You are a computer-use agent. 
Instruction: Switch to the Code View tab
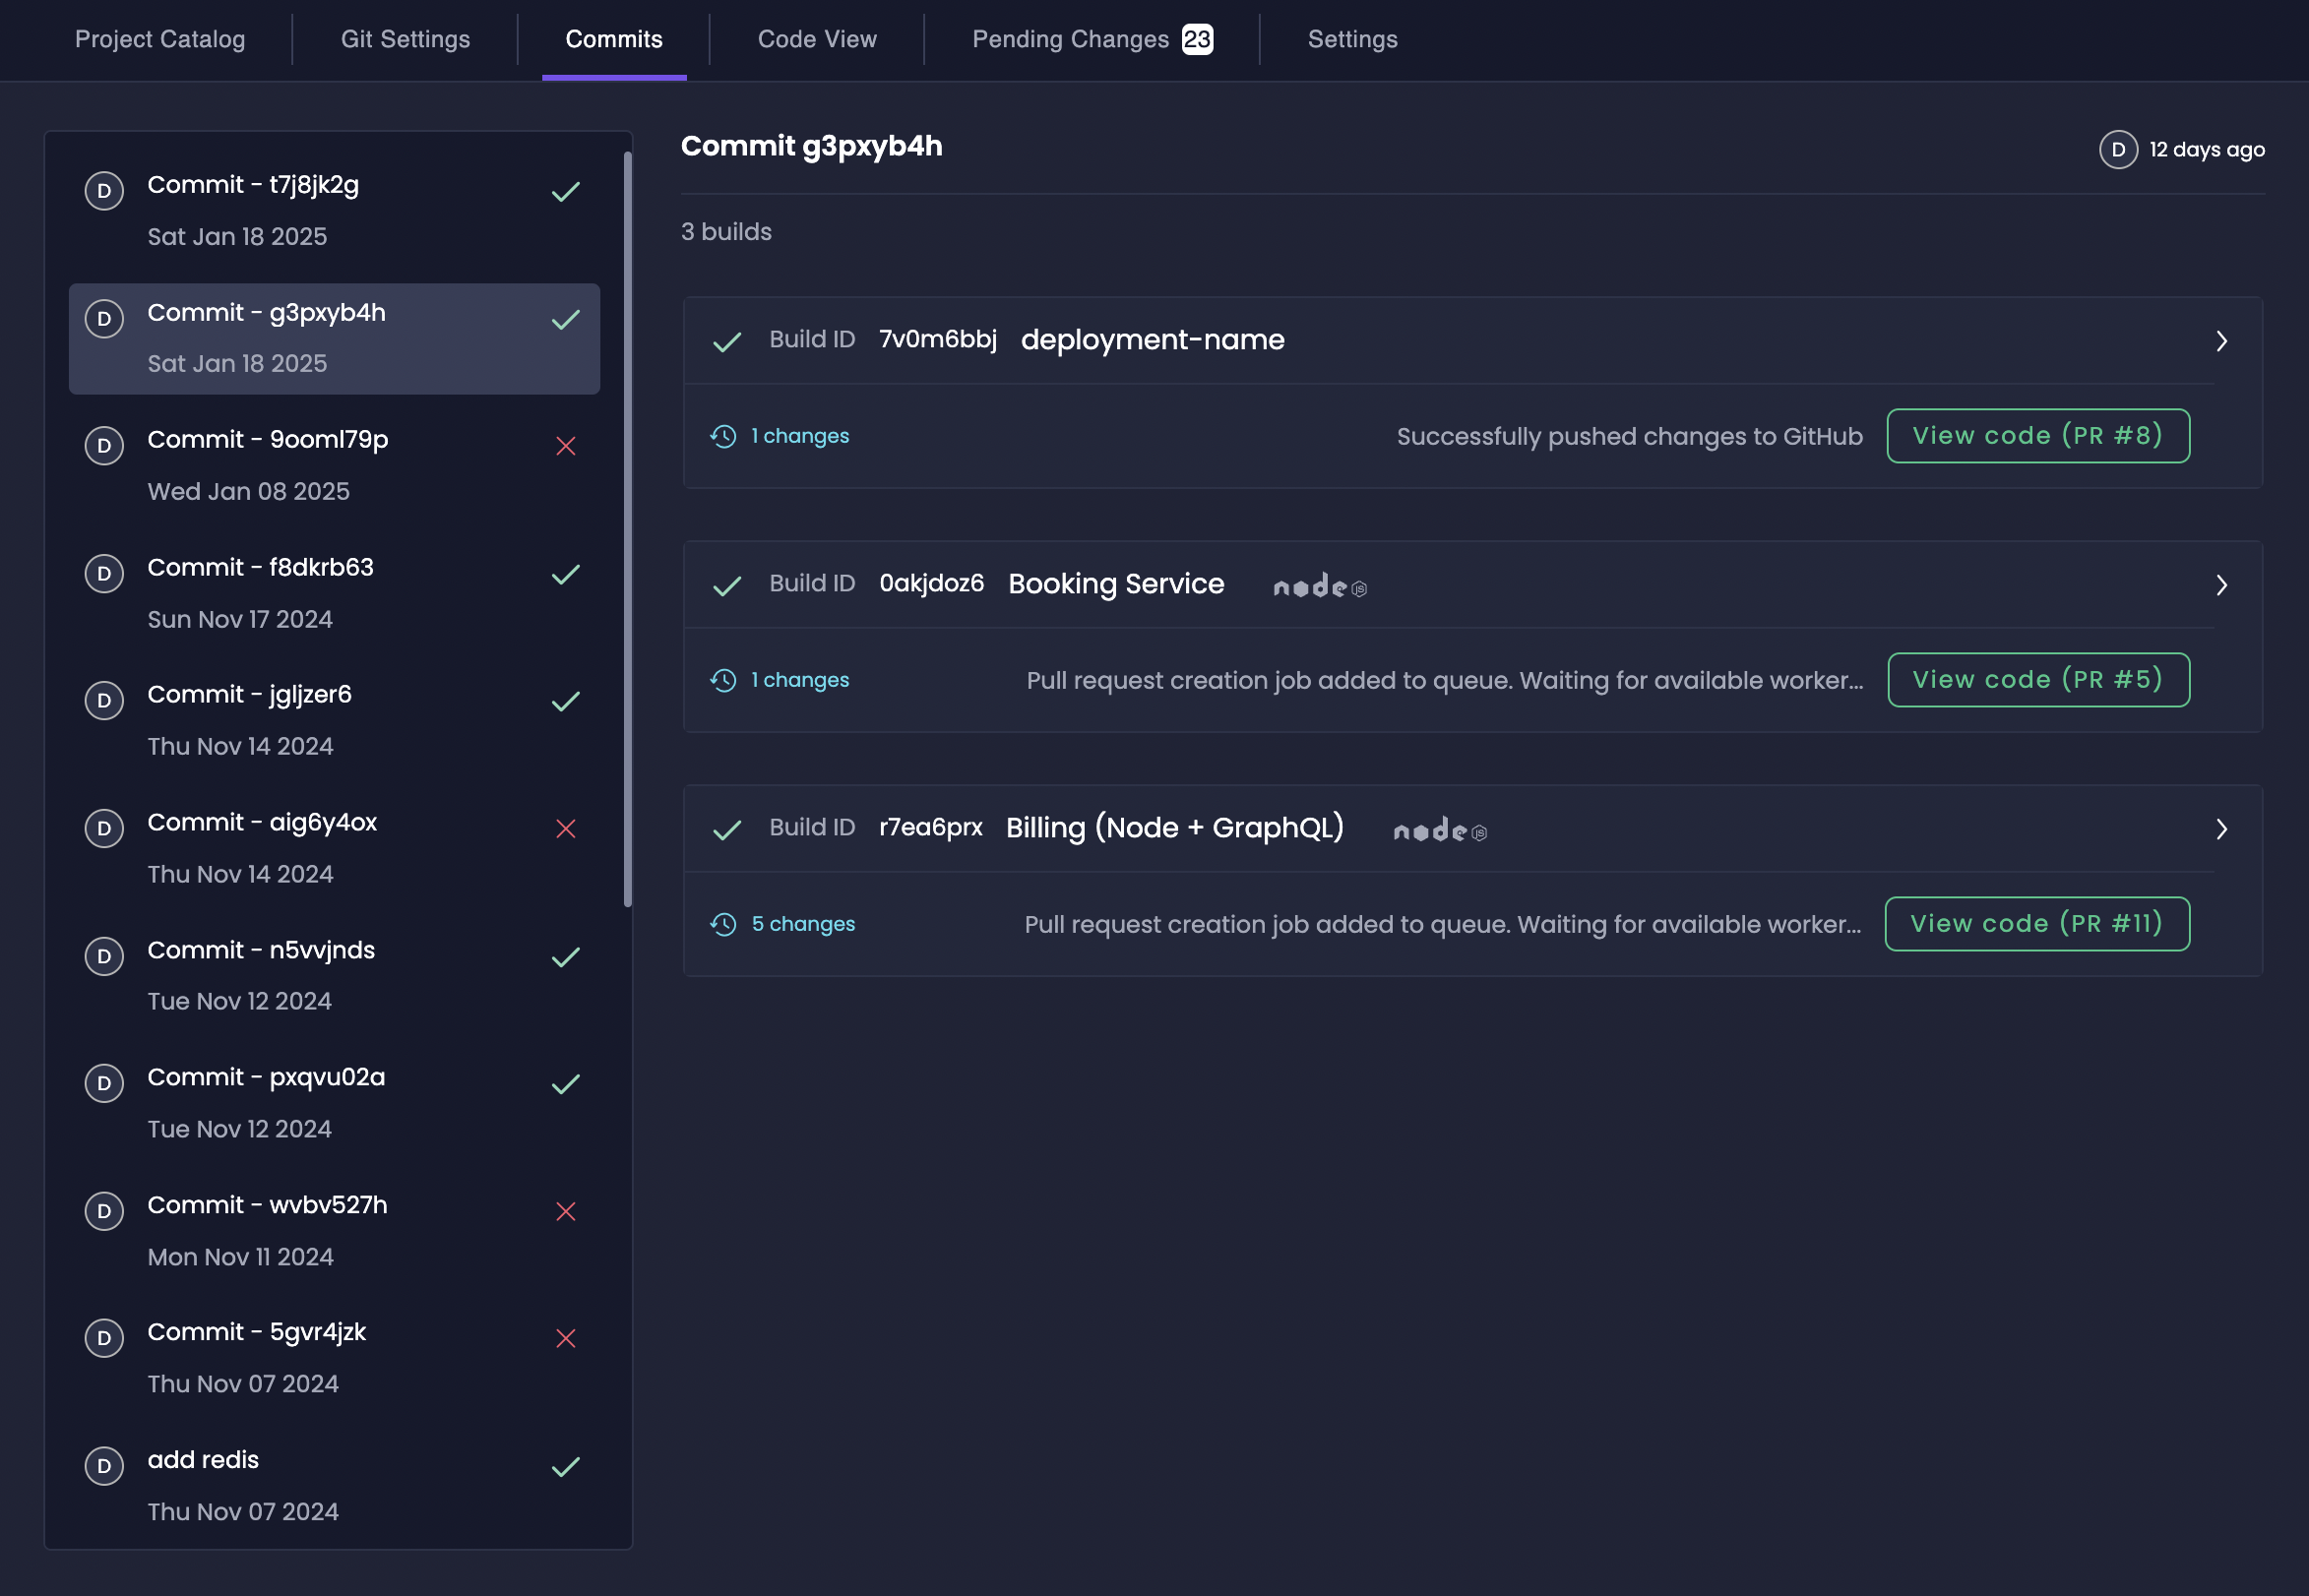pos(816,39)
